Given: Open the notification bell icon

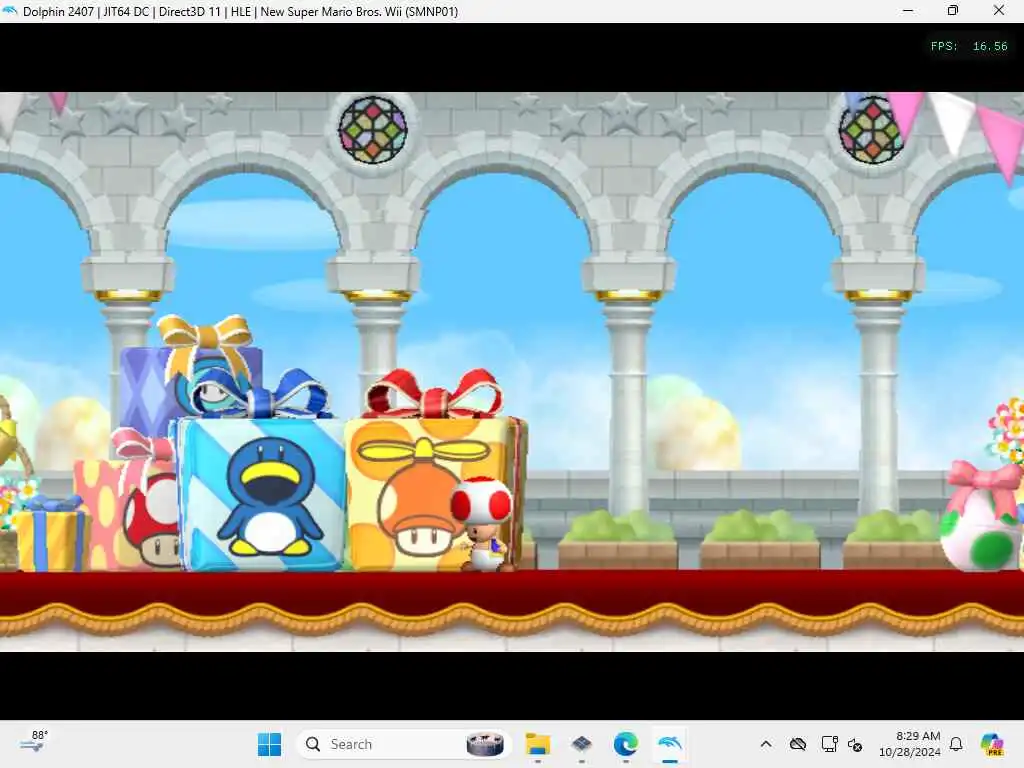Looking at the screenshot, I should click(956, 744).
